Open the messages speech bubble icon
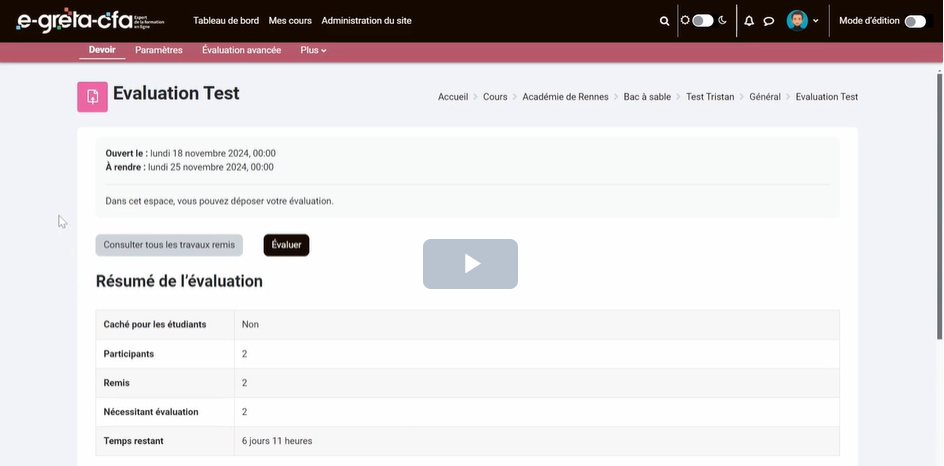Screen dimensions: 944x466 click(x=769, y=21)
